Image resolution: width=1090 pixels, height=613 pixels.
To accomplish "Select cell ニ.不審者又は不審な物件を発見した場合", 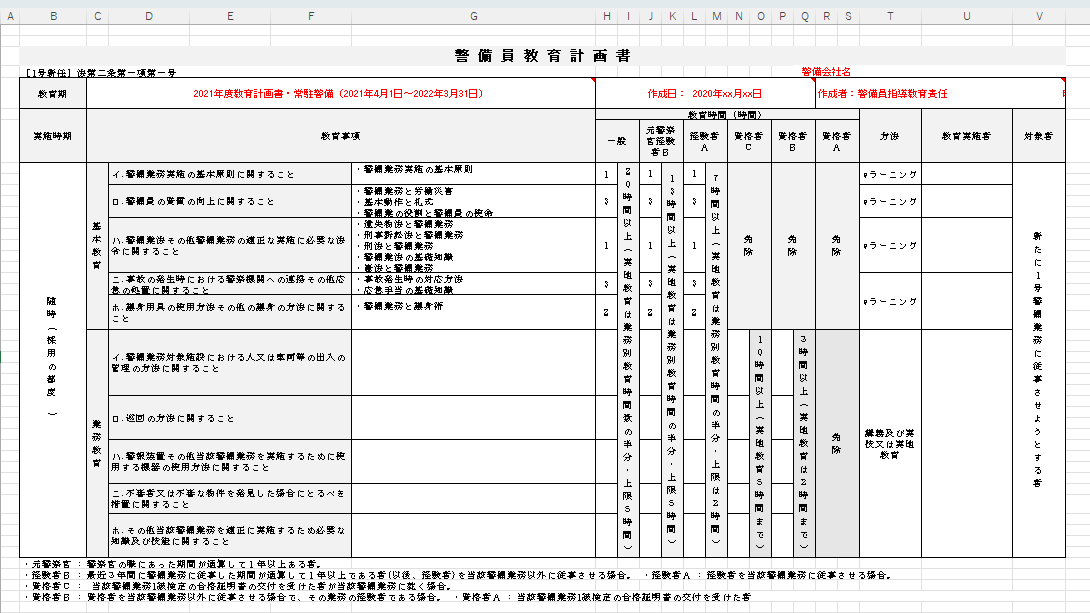I will (230, 498).
